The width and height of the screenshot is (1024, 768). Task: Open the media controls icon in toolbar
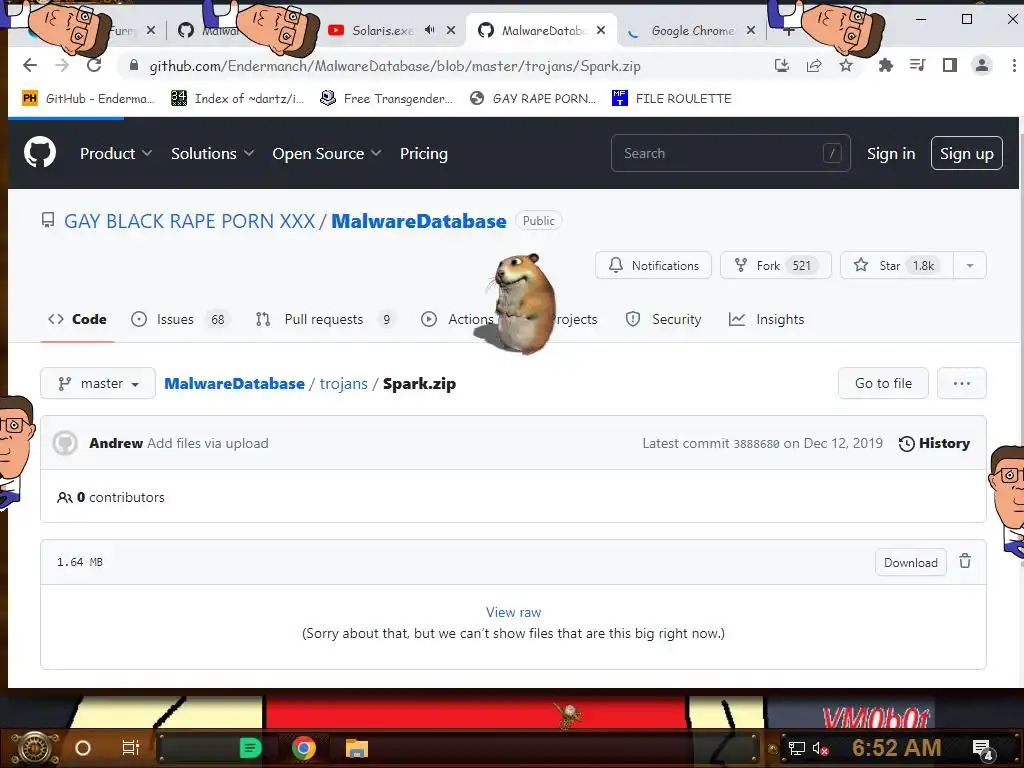[918, 65]
